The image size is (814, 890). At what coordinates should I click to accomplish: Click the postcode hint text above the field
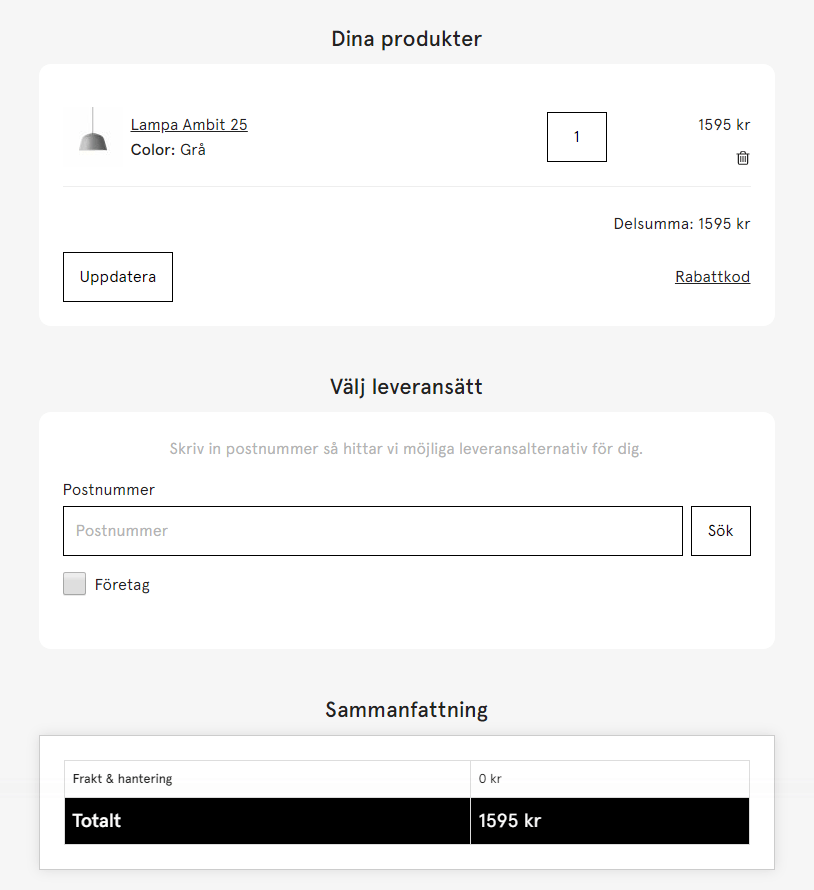pyautogui.click(x=406, y=449)
